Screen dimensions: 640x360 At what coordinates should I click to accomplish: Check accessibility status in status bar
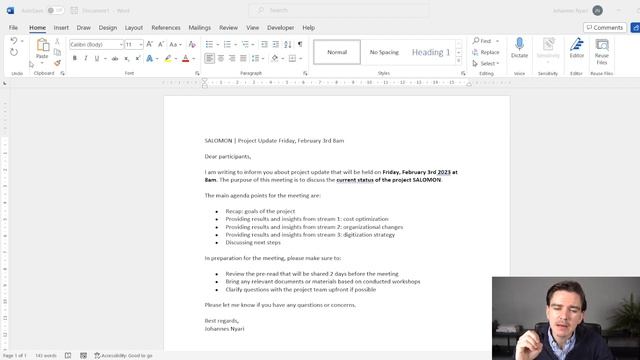tap(123, 356)
